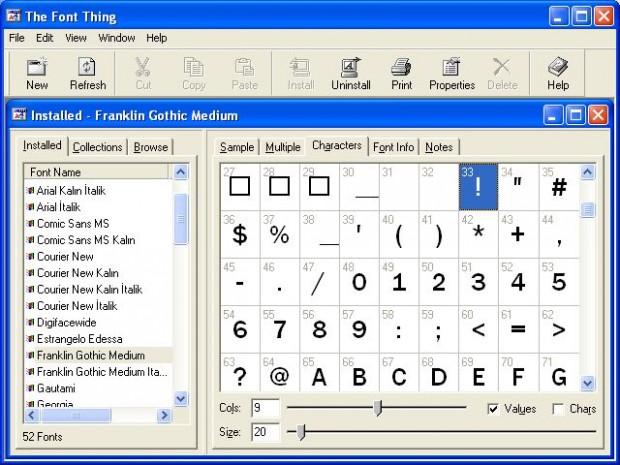
Task: Select character cell 33 exclamation mark
Action: (x=478, y=187)
